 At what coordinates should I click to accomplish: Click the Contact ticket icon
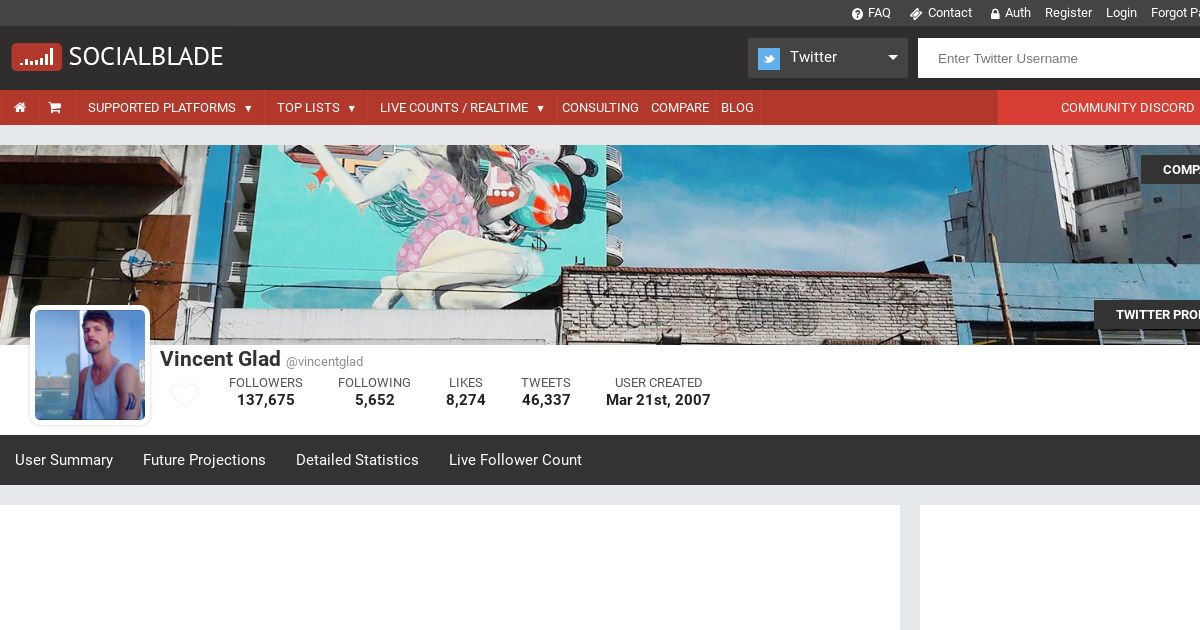(915, 14)
